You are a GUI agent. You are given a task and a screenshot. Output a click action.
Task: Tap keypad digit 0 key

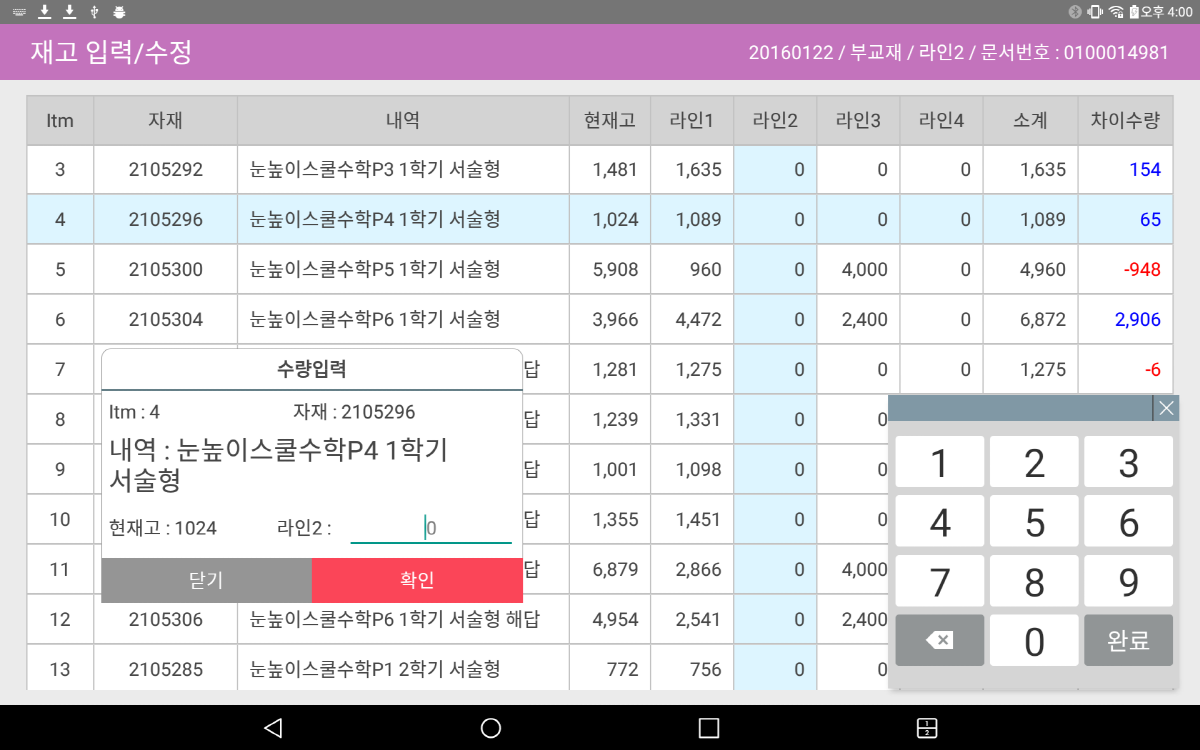1034,640
